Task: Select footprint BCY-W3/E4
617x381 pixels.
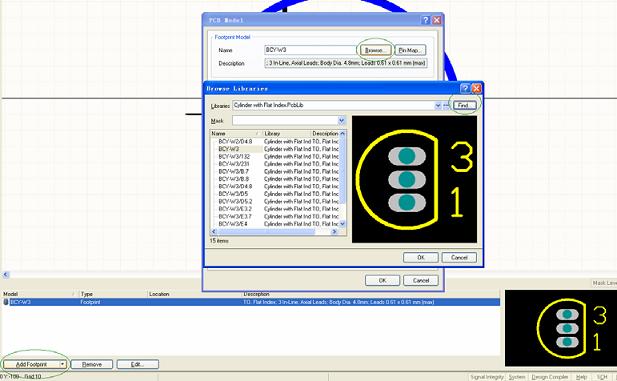Action: pos(233,224)
